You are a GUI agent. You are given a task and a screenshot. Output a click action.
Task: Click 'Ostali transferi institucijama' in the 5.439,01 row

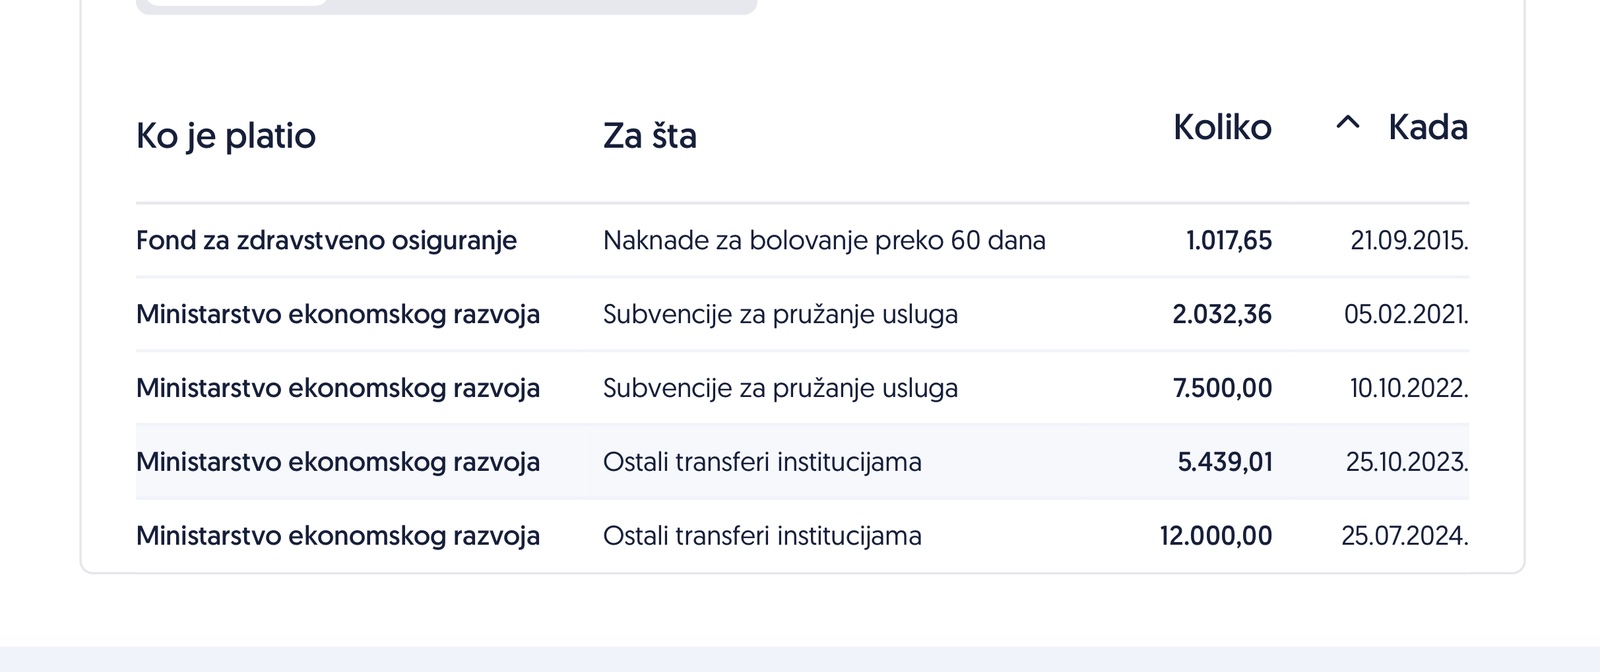(x=762, y=463)
